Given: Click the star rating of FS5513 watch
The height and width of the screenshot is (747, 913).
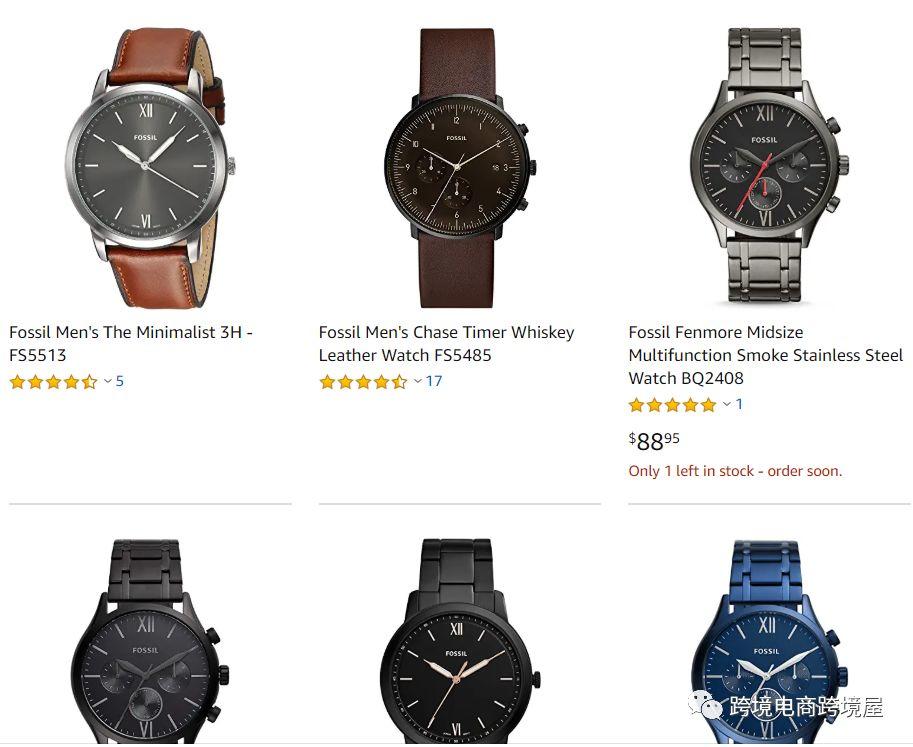Looking at the screenshot, I should [x=54, y=382].
